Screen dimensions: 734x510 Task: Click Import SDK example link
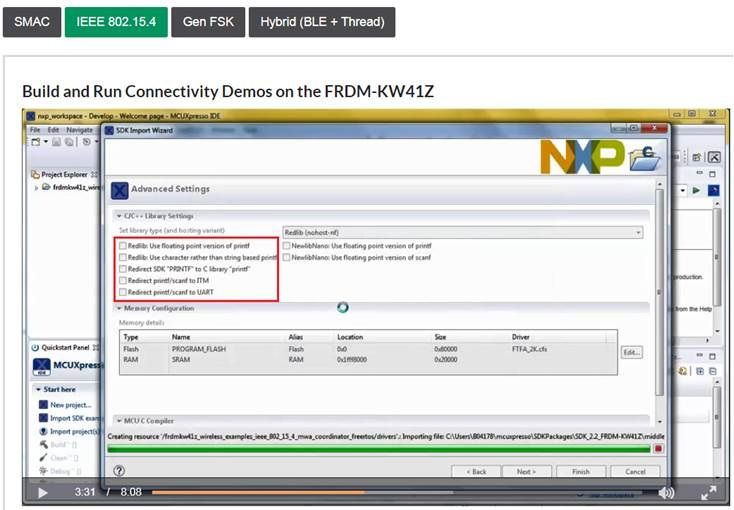click(75, 418)
